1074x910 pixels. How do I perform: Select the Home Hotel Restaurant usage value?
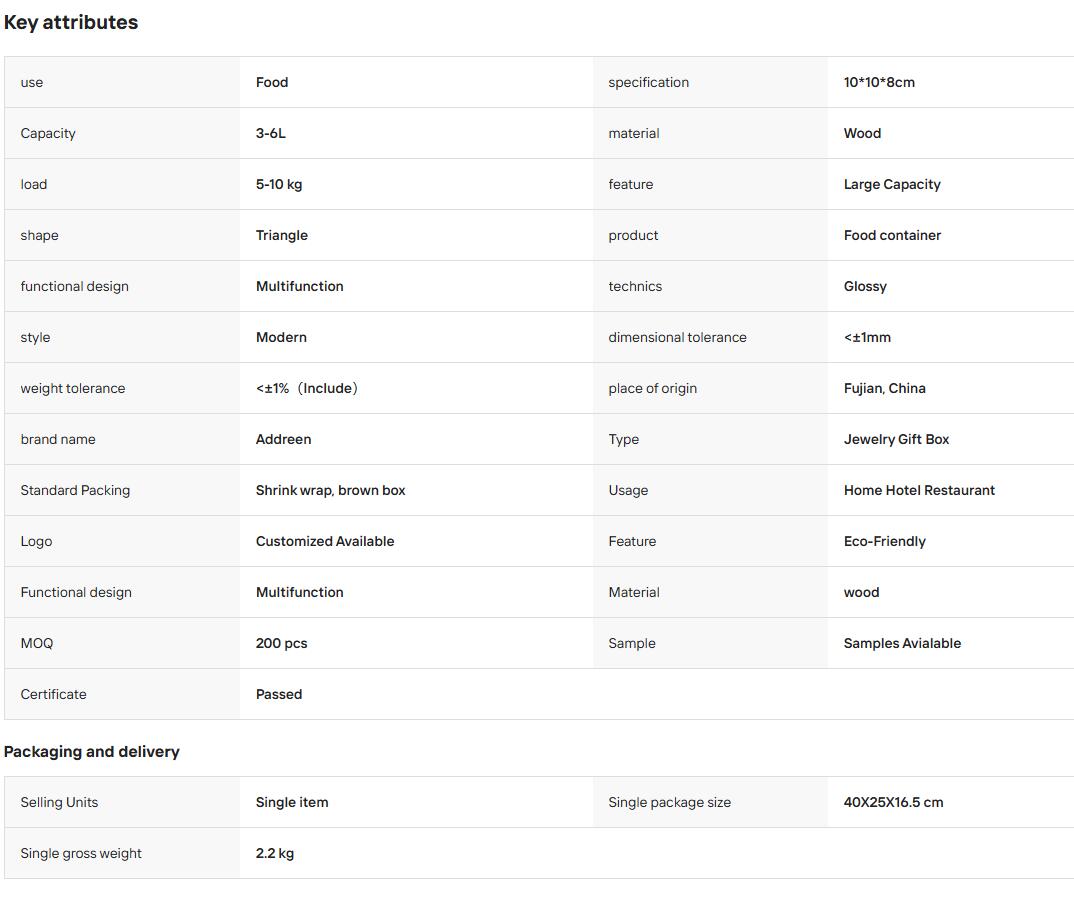tap(919, 490)
